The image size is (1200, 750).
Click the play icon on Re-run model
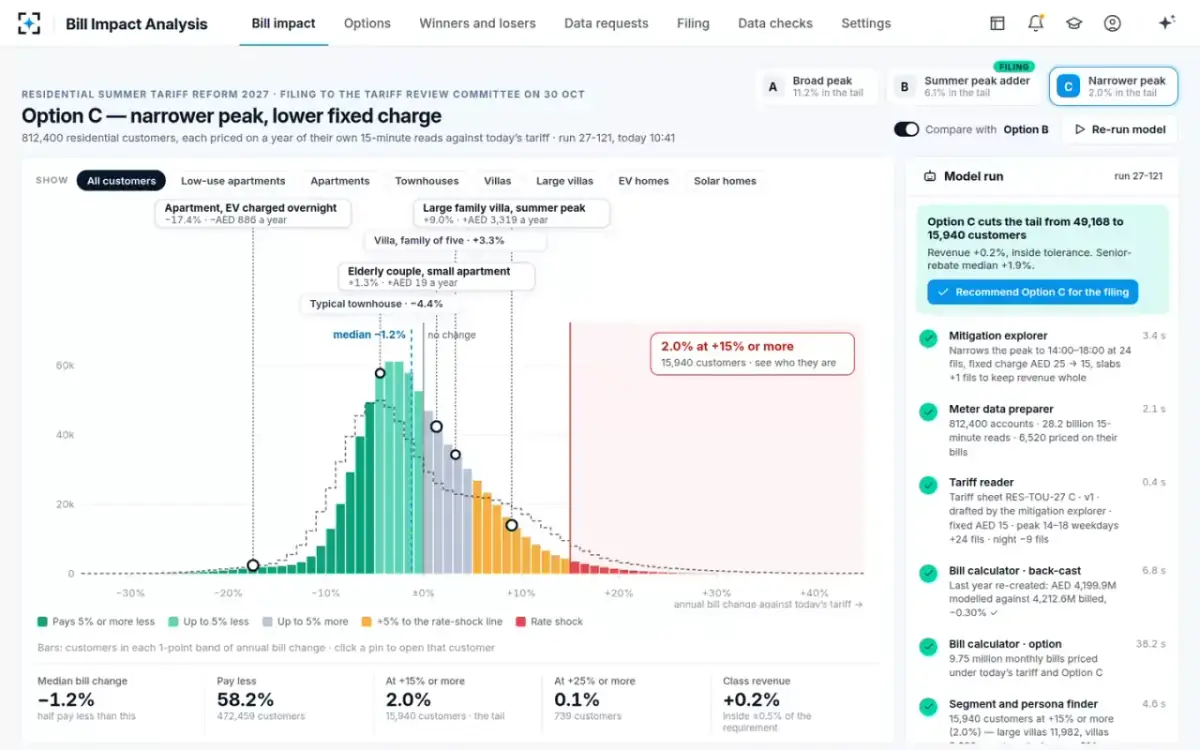point(1079,129)
